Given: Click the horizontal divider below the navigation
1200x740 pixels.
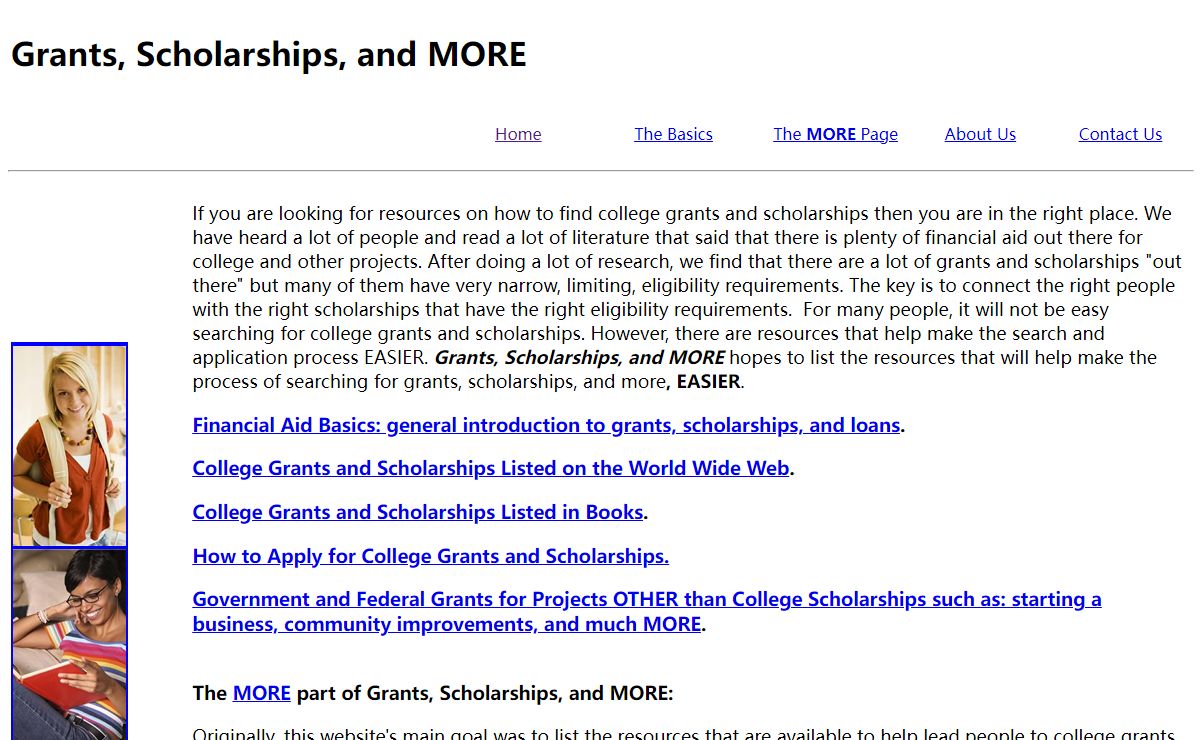Looking at the screenshot, I should [600, 171].
